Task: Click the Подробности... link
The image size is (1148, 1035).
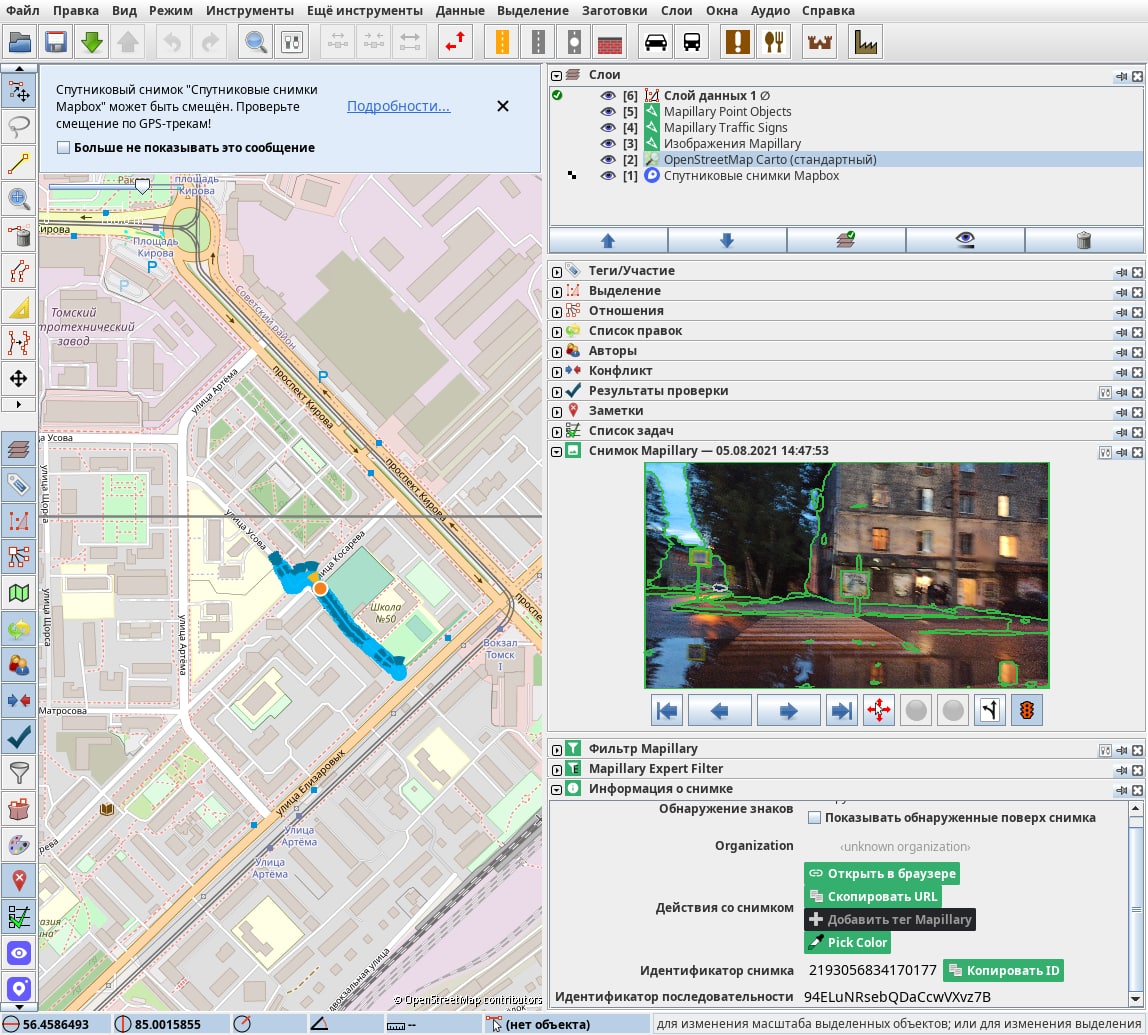Action: [x=398, y=106]
